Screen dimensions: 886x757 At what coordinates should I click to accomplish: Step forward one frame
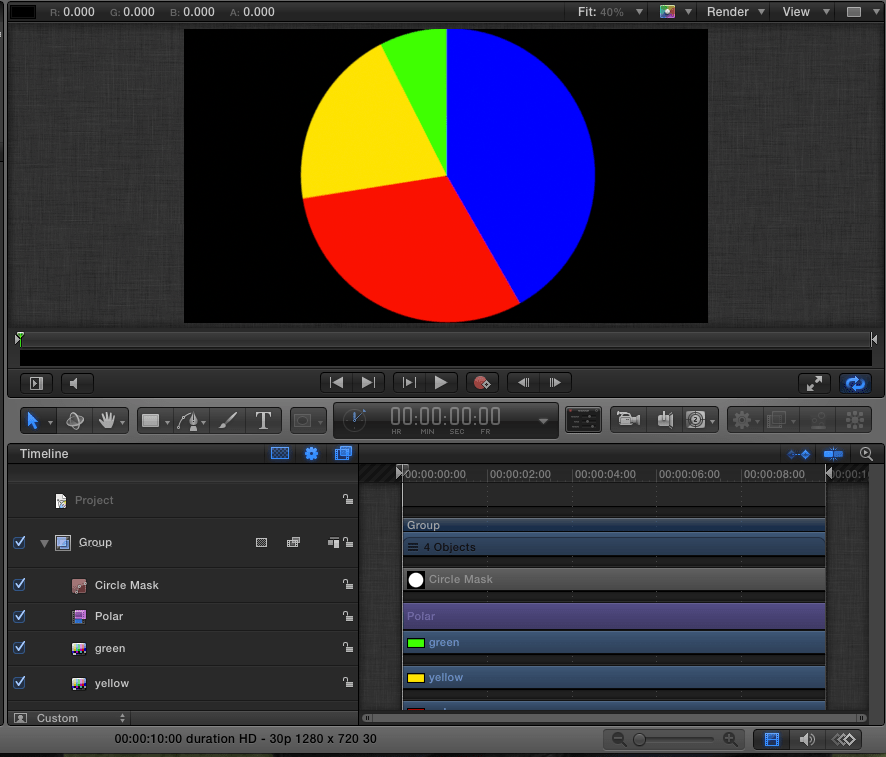pyautogui.click(x=555, y=383)
